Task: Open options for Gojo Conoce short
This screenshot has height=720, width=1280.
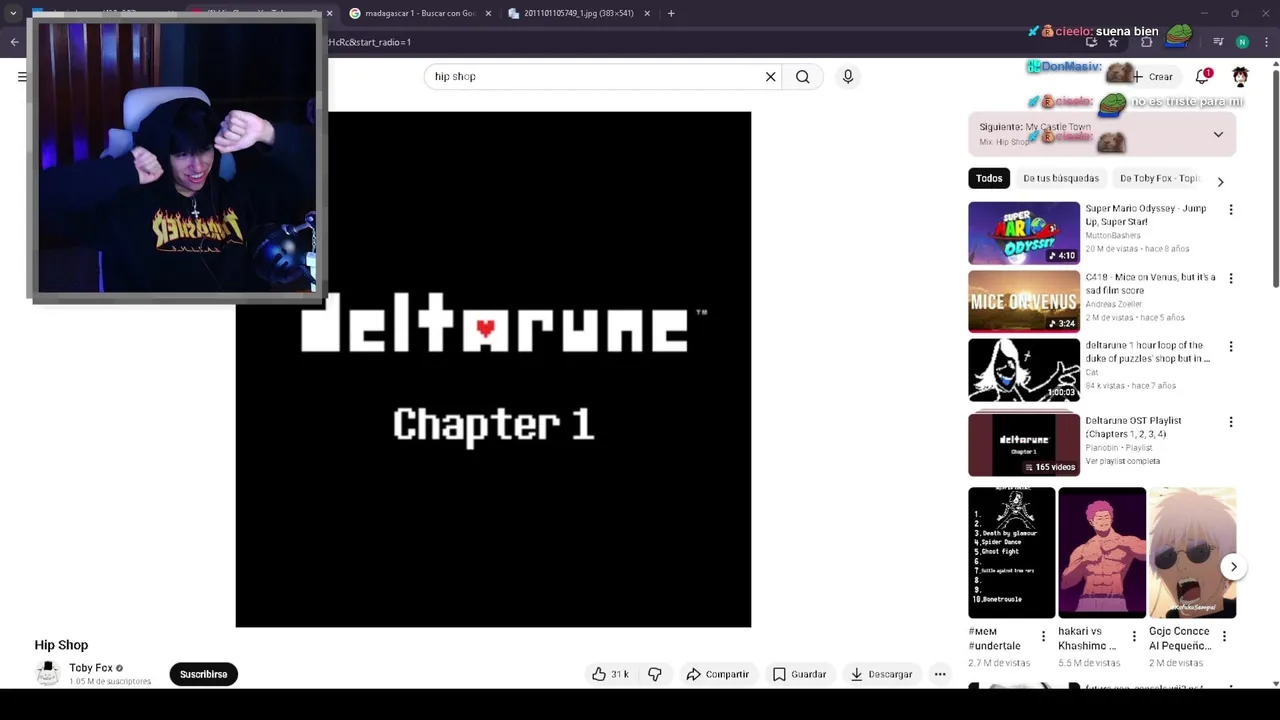Action: click(1224, 636)
